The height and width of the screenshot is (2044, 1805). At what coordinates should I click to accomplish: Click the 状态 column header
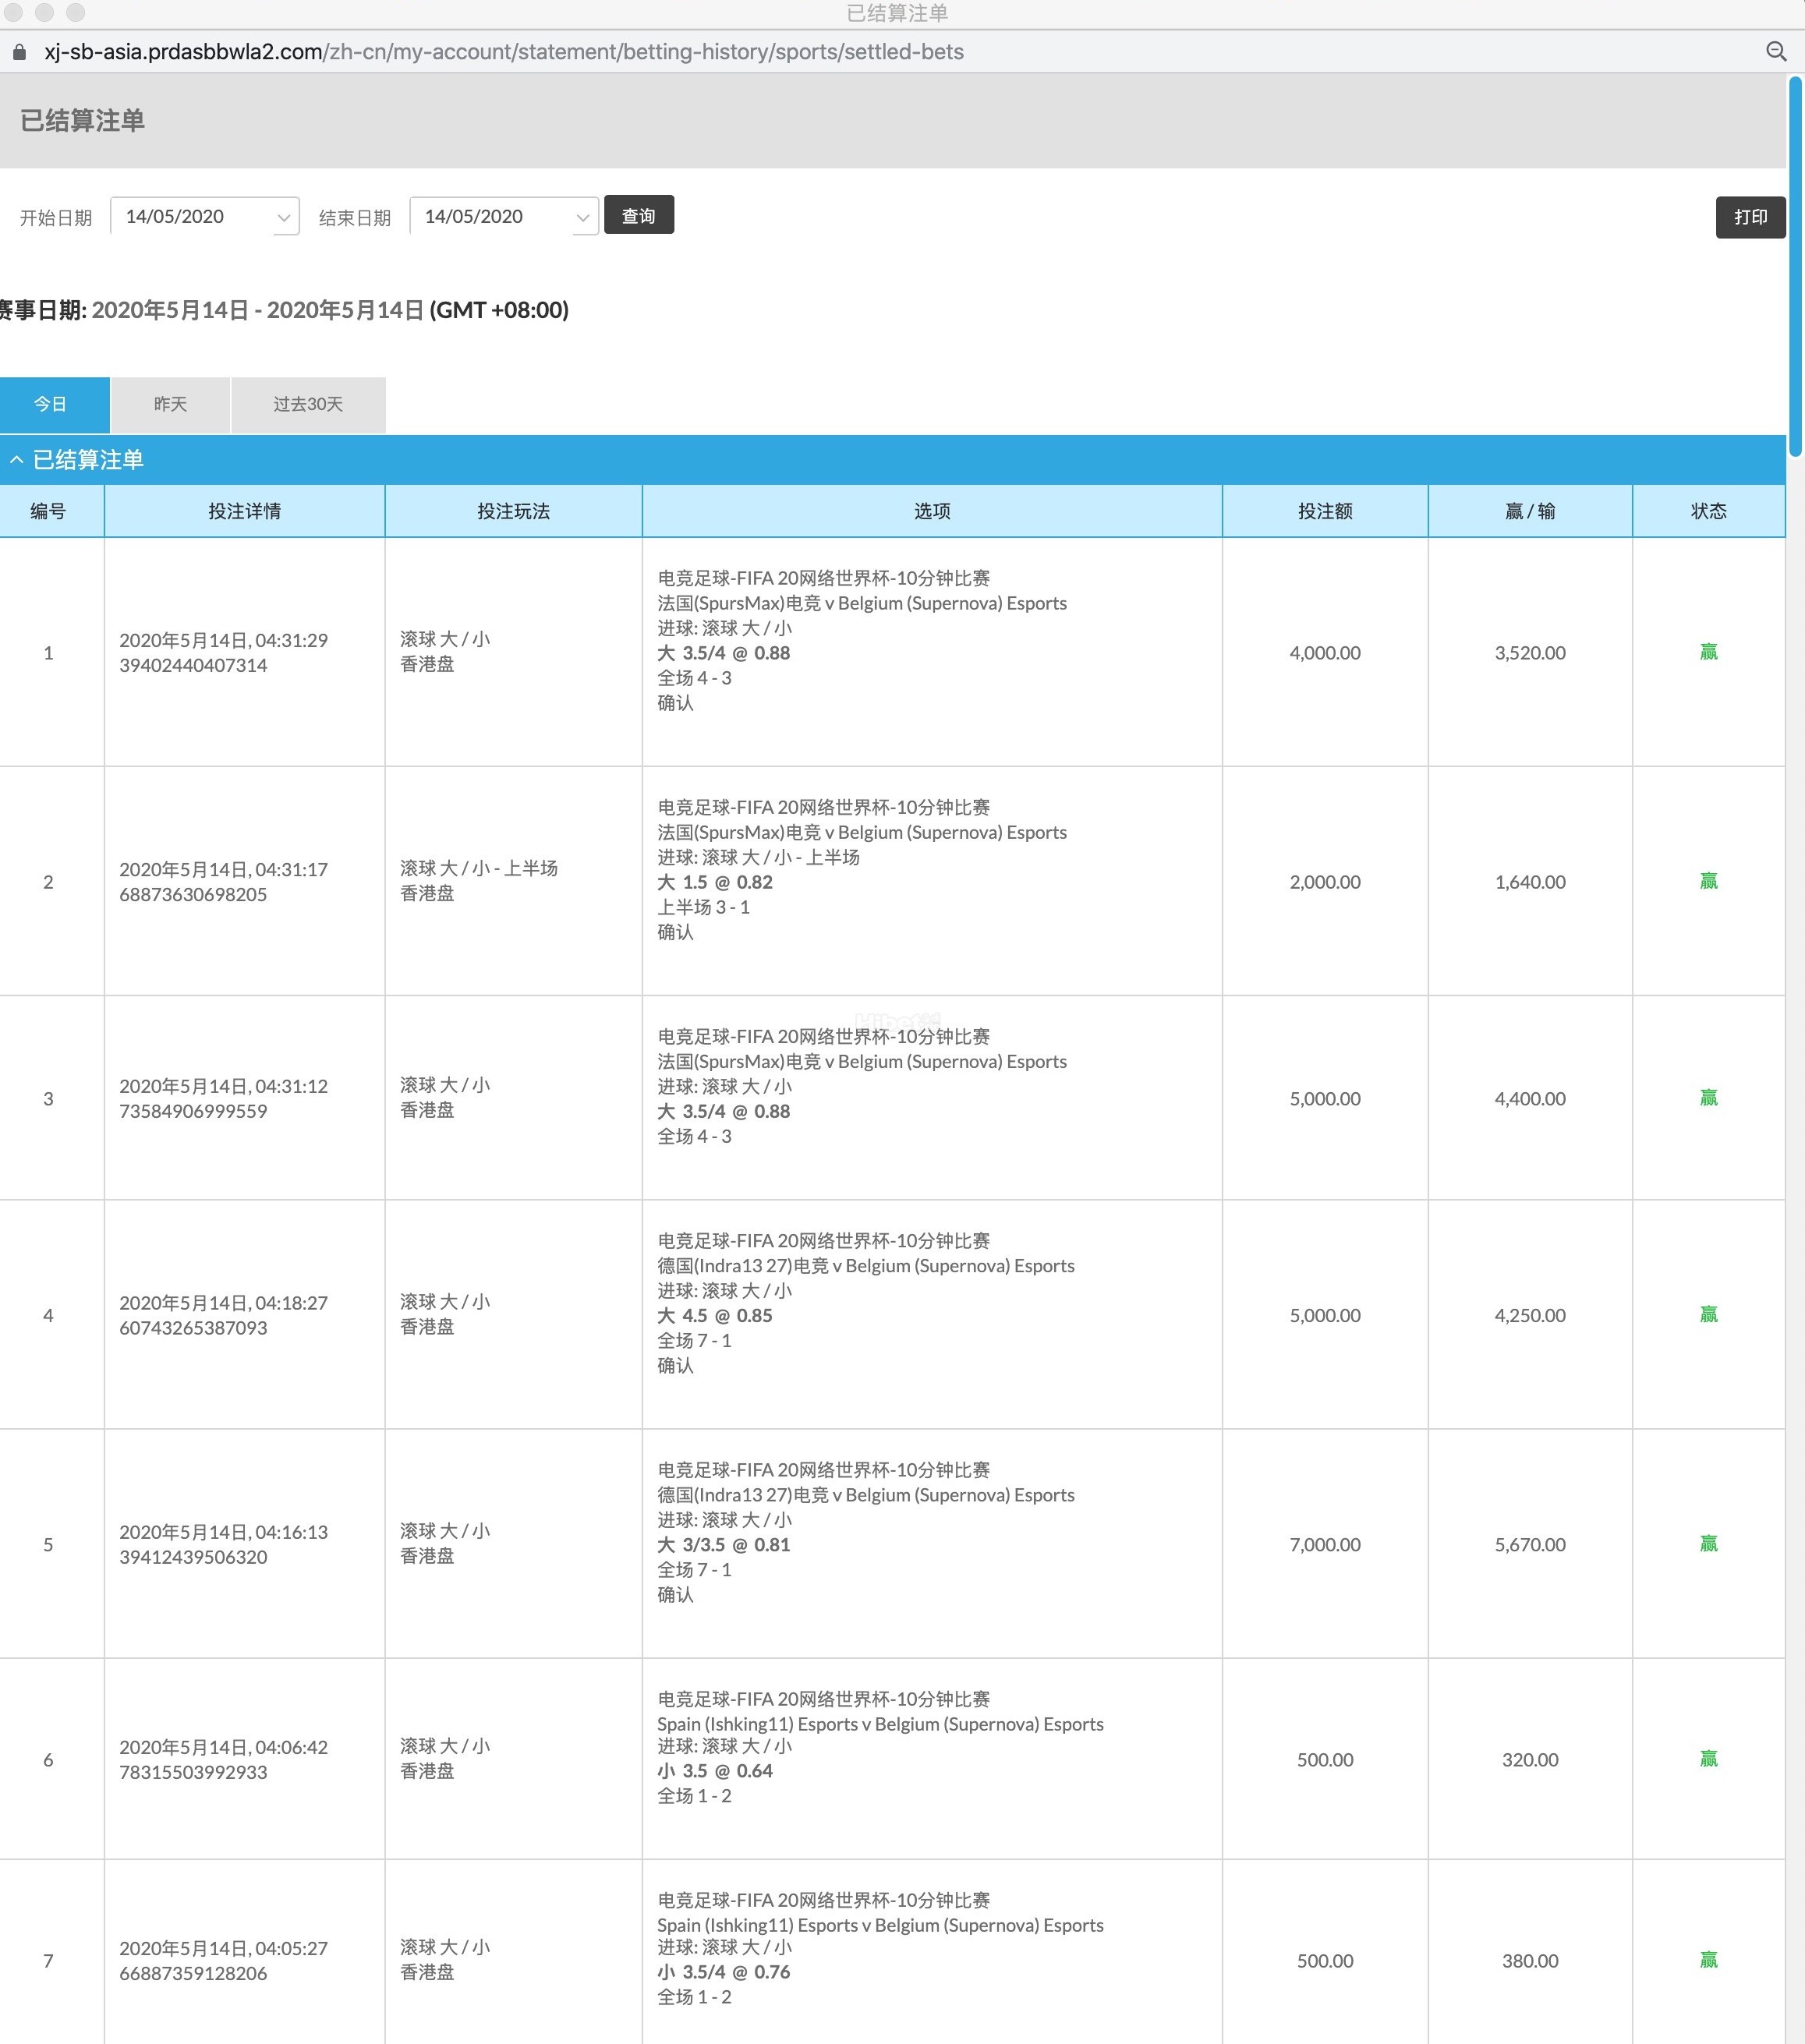tap(1708, 511)
